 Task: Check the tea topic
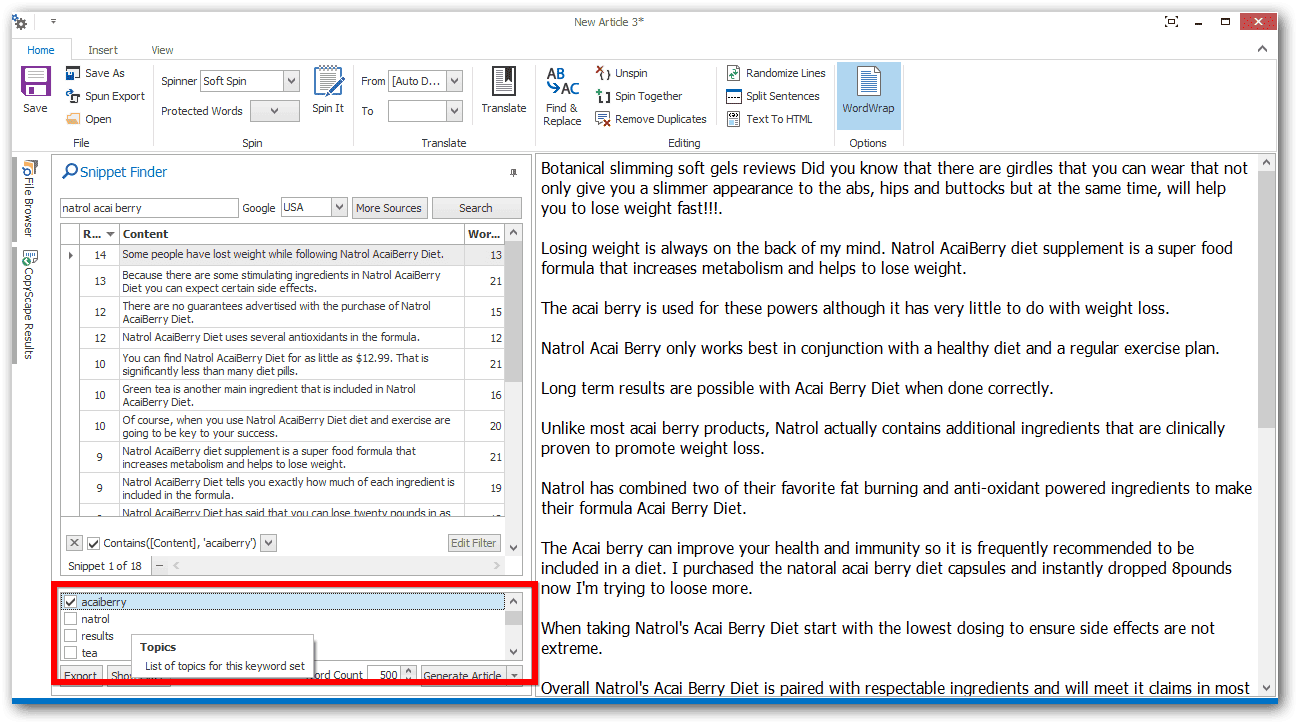tap(71, 653)
